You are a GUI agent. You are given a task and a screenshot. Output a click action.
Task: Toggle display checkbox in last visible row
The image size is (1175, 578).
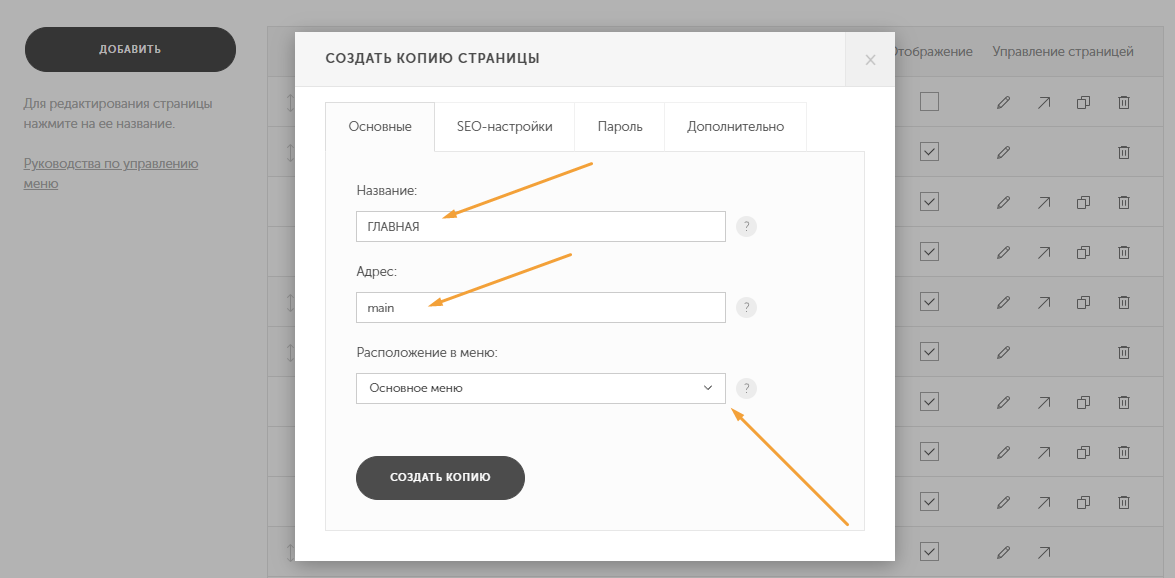pos(929,552)
